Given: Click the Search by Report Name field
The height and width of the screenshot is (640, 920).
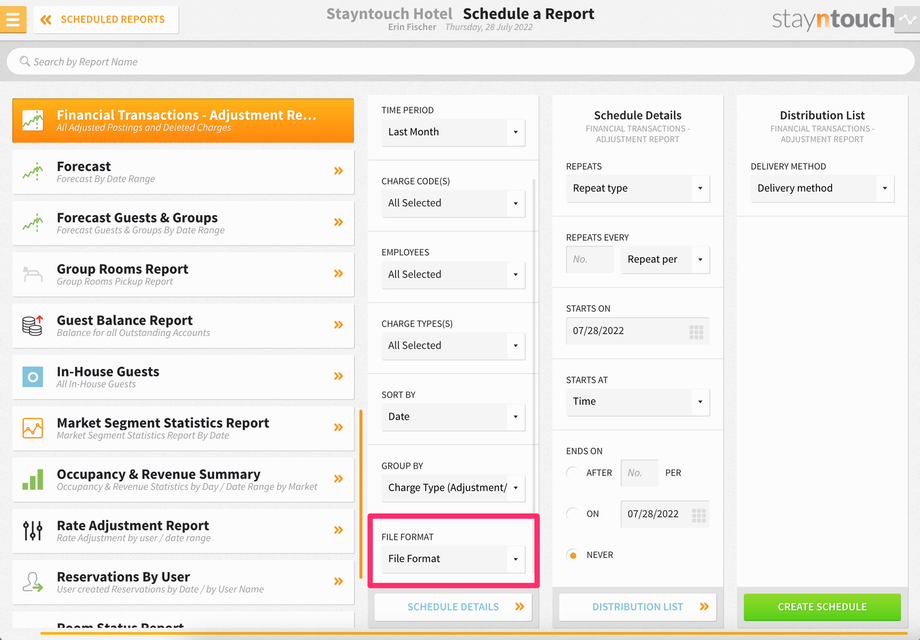Looking at the screenshot, I should click(x=460, y=61).
